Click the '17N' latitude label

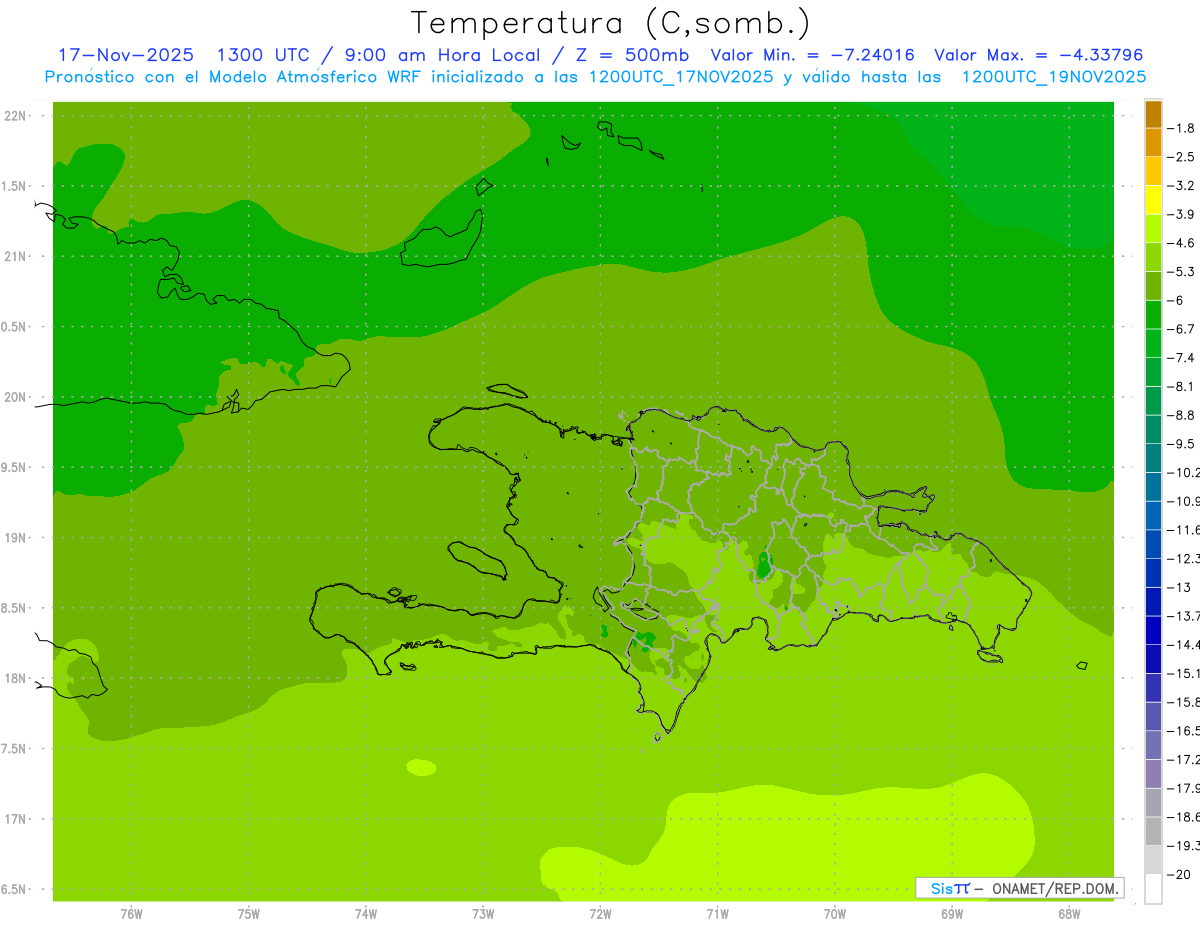(x=16, y=819)
